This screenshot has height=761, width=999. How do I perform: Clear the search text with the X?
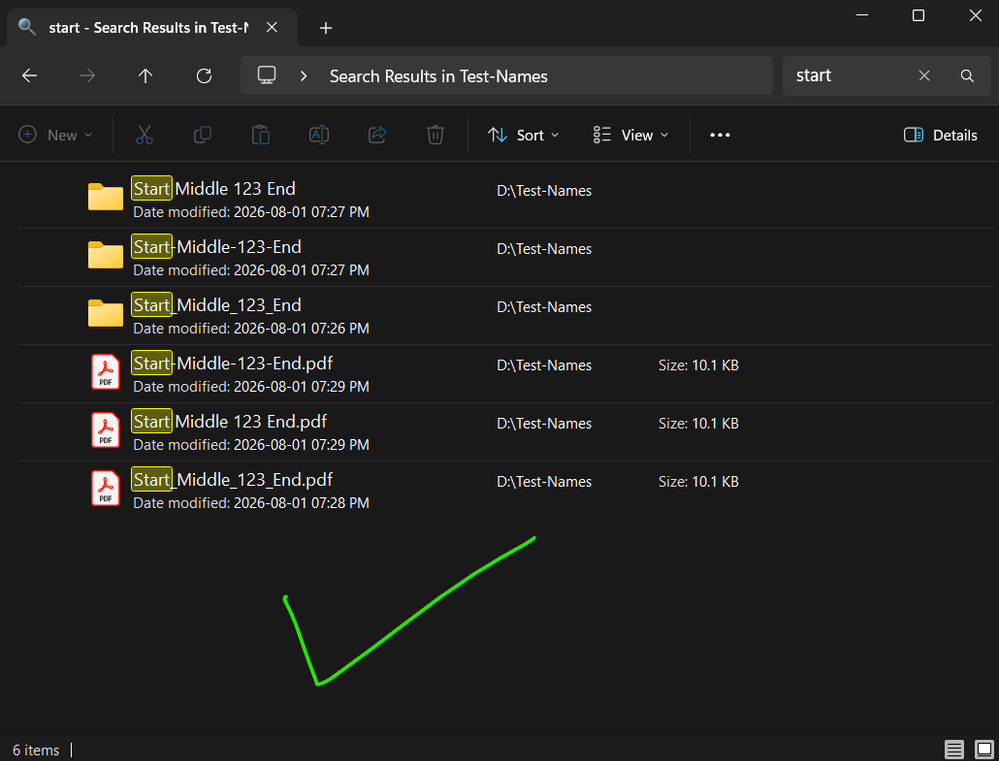pos(924,76)
